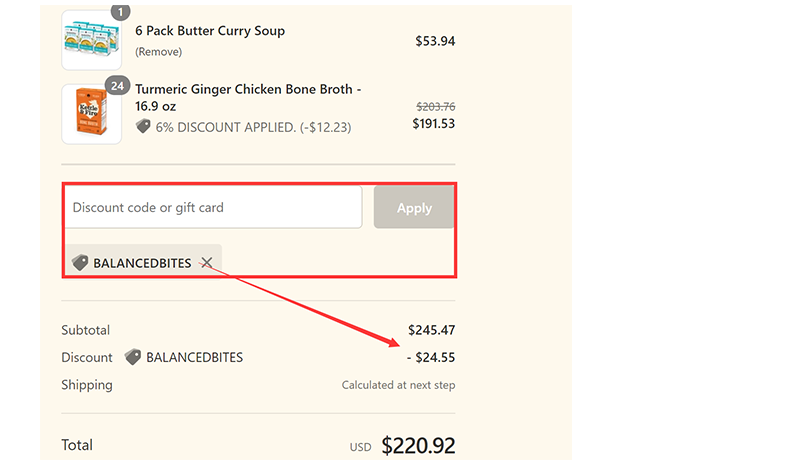Click the 6 Pack Butter Curry Soup title
Screen dimensions: 800x460
[210, 31]
